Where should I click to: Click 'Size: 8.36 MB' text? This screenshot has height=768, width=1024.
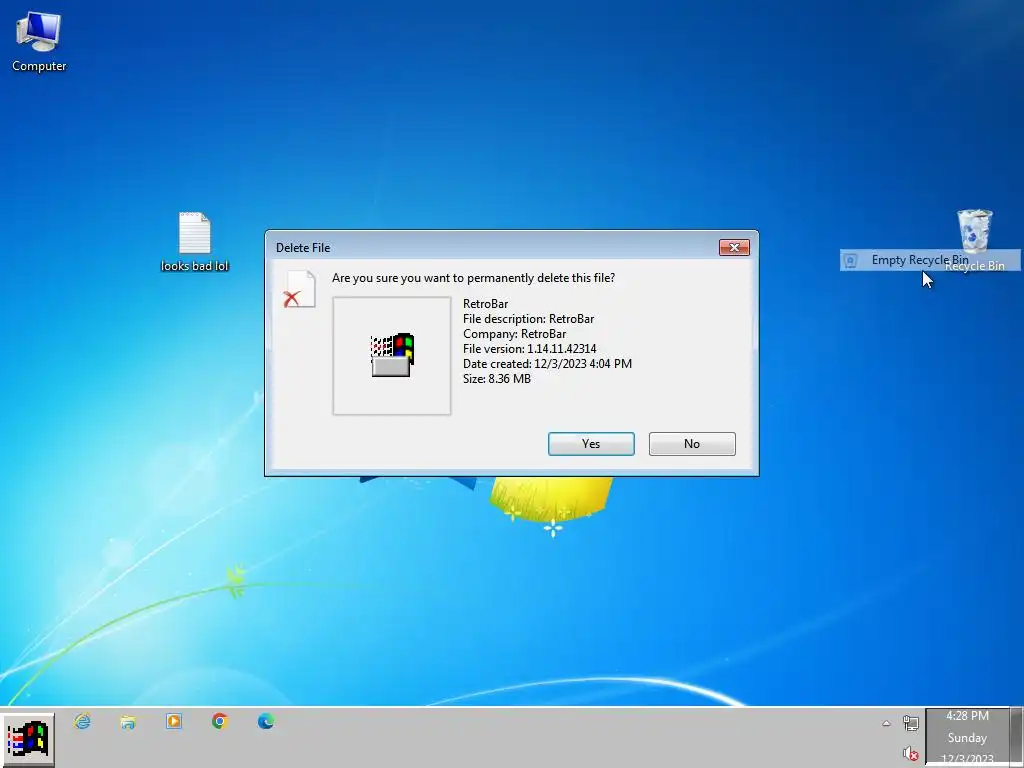tap(497, 379)
